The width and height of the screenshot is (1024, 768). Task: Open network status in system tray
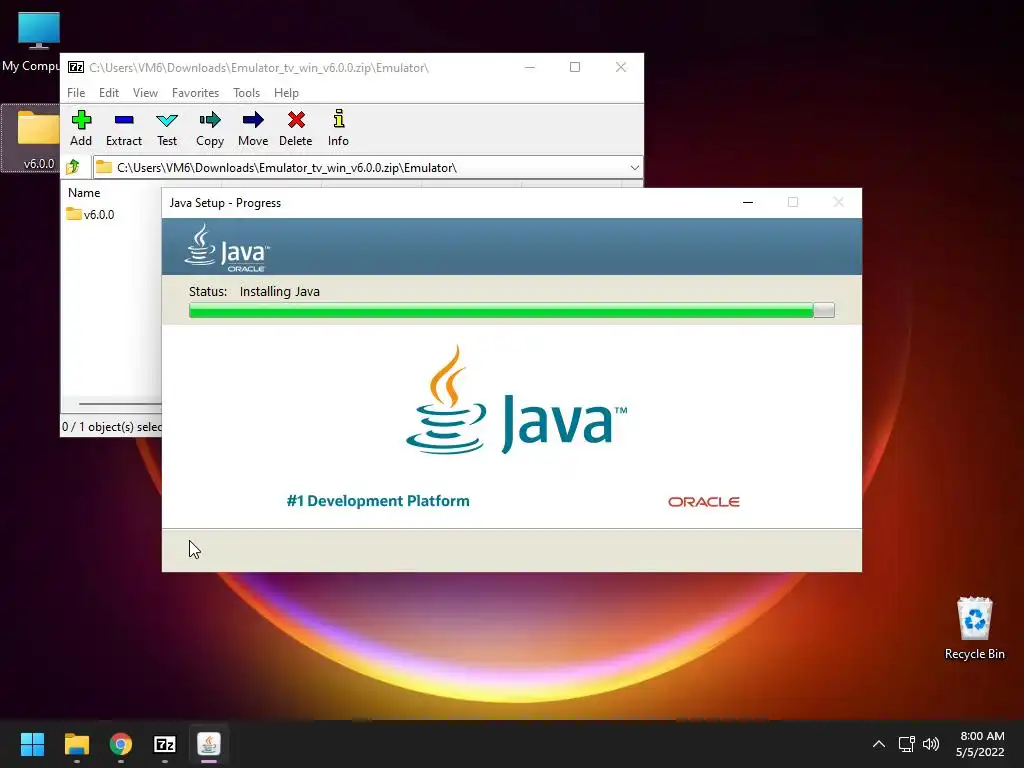coord(906,744)
